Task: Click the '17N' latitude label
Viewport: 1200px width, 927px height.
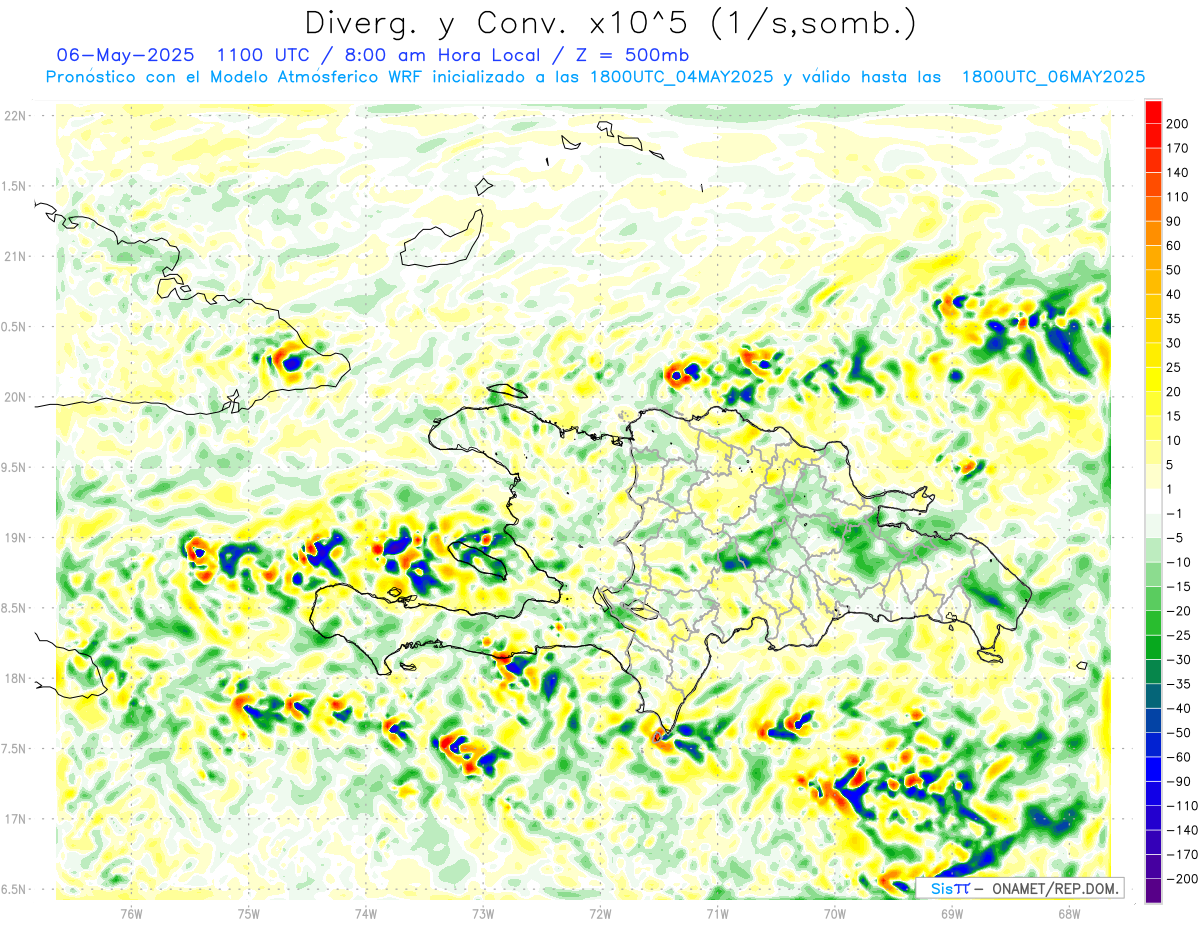Action: [x=16, y=819]
